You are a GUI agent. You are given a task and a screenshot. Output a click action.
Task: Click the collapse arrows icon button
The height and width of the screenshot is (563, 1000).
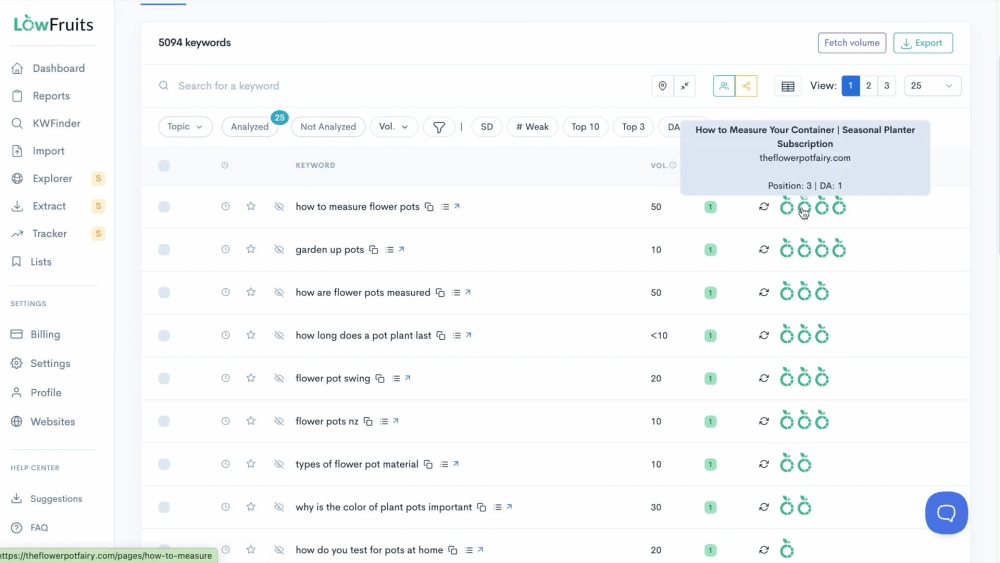coord(684,86)
